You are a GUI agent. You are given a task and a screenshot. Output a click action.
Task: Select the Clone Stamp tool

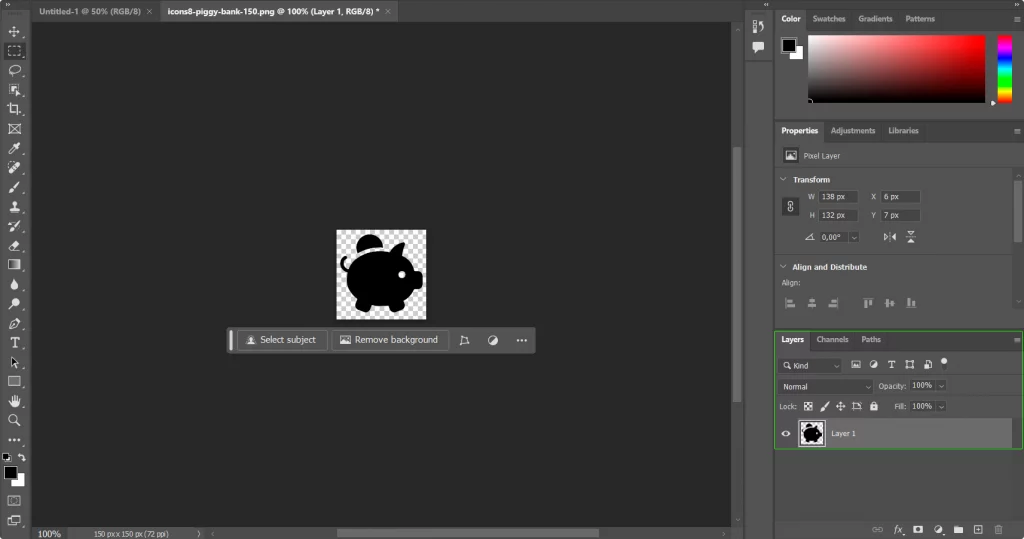(x=14, y=206)
